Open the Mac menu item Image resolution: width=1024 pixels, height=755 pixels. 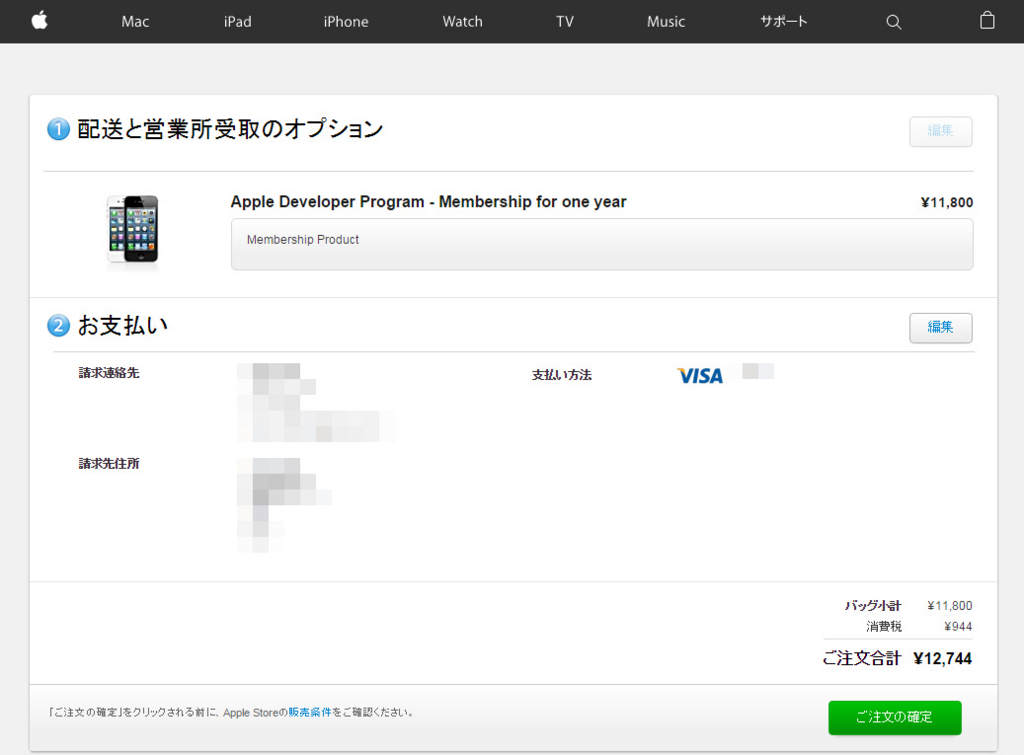click(x=135, y=22)
